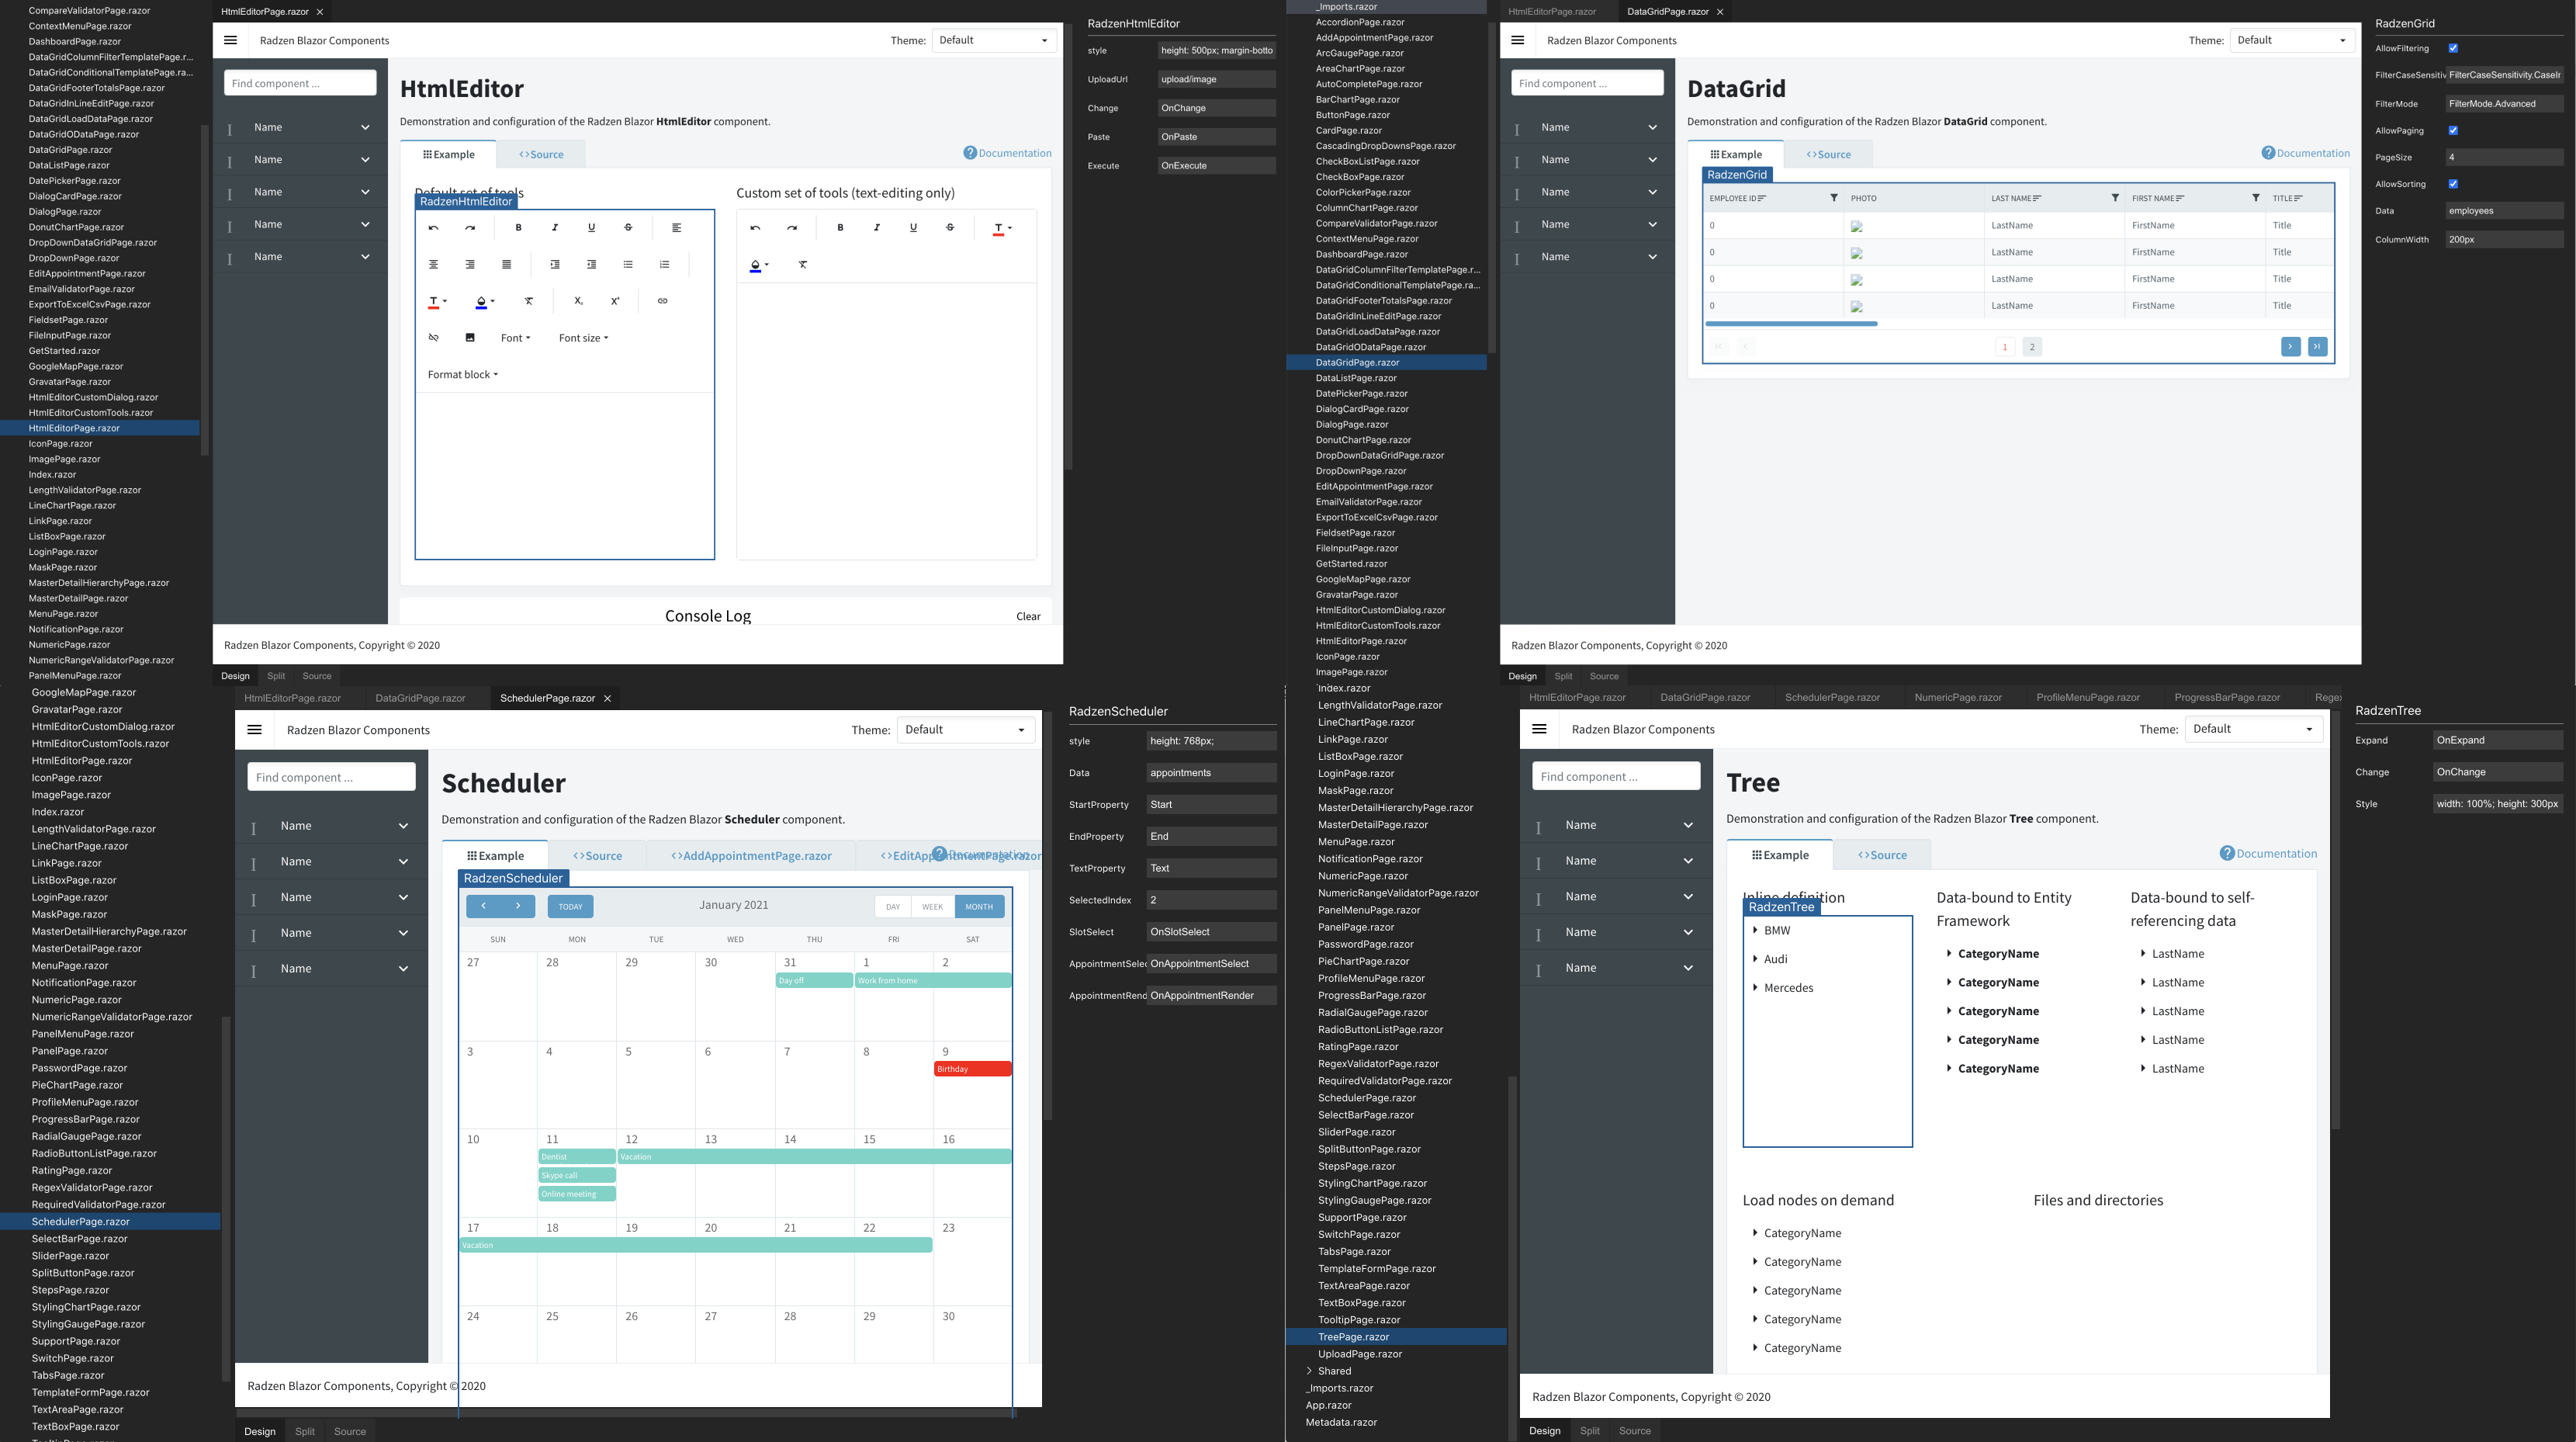Toggle the AllowFiltering checkbox
This screenshot has height=1442, width=2576.
click(x=2453, y=48)
